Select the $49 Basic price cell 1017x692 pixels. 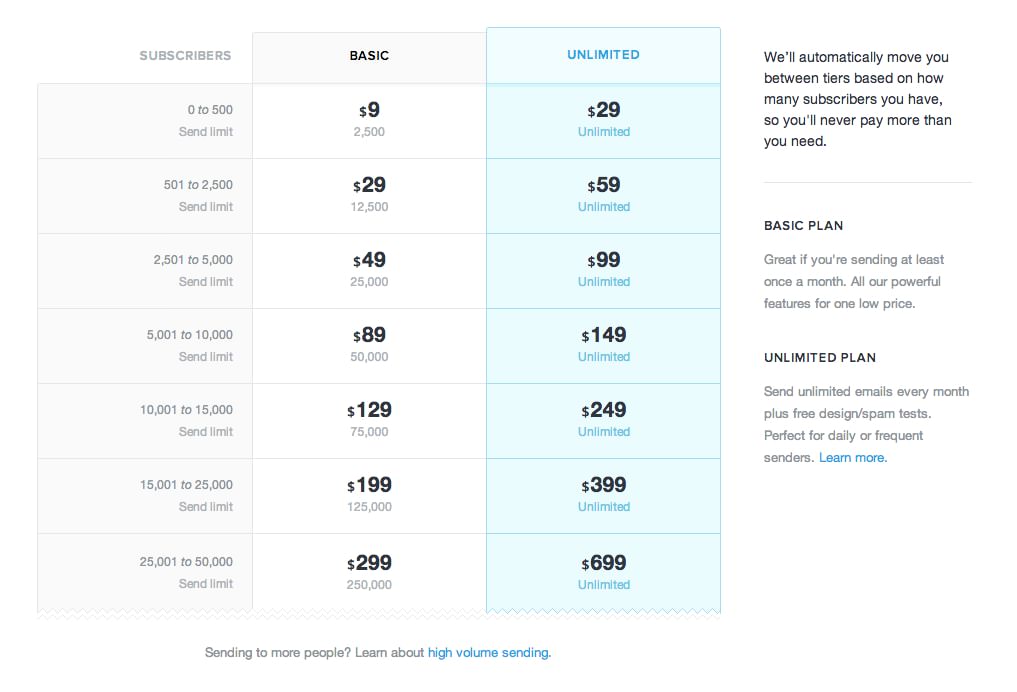coord(369,270)
